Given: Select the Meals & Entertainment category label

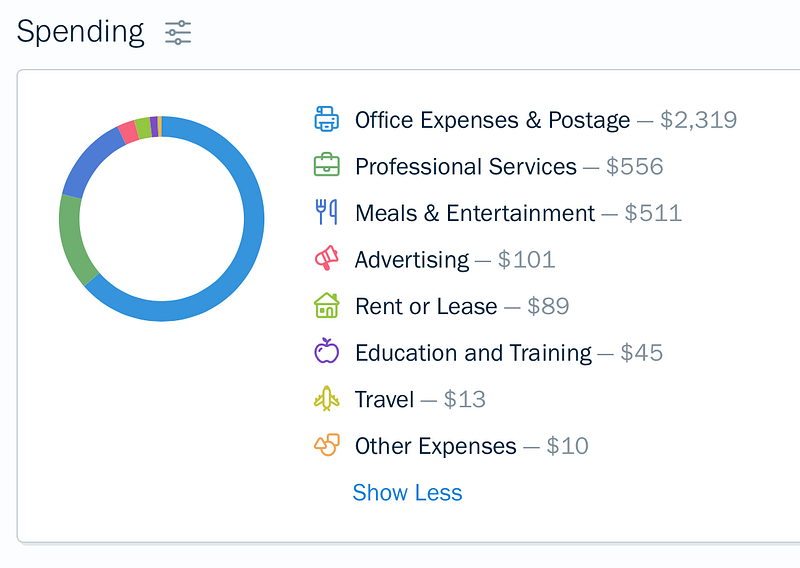Looking at the screenshot, I should tap(475, 213).
